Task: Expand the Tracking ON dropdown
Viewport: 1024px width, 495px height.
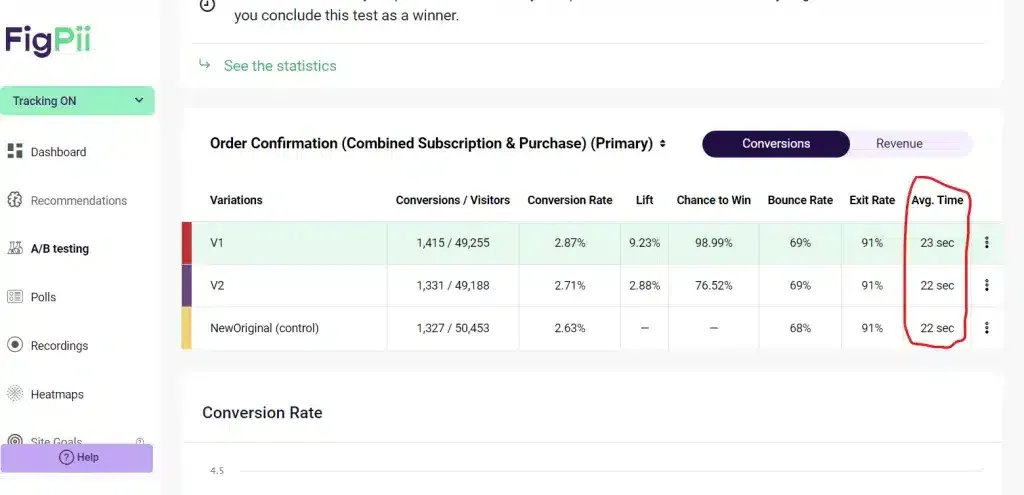Action: pos(77,101)
